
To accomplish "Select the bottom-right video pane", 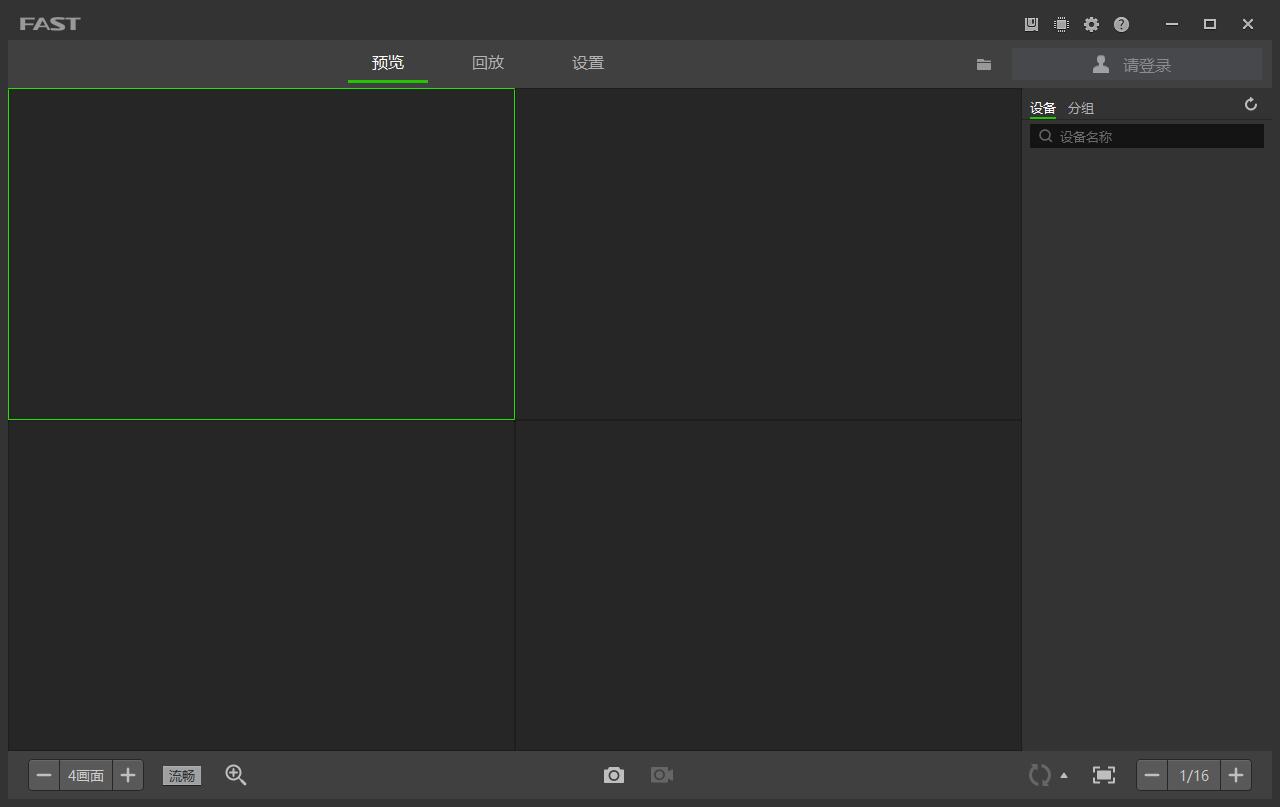I will pyautogui.click(x=768, y=585).
